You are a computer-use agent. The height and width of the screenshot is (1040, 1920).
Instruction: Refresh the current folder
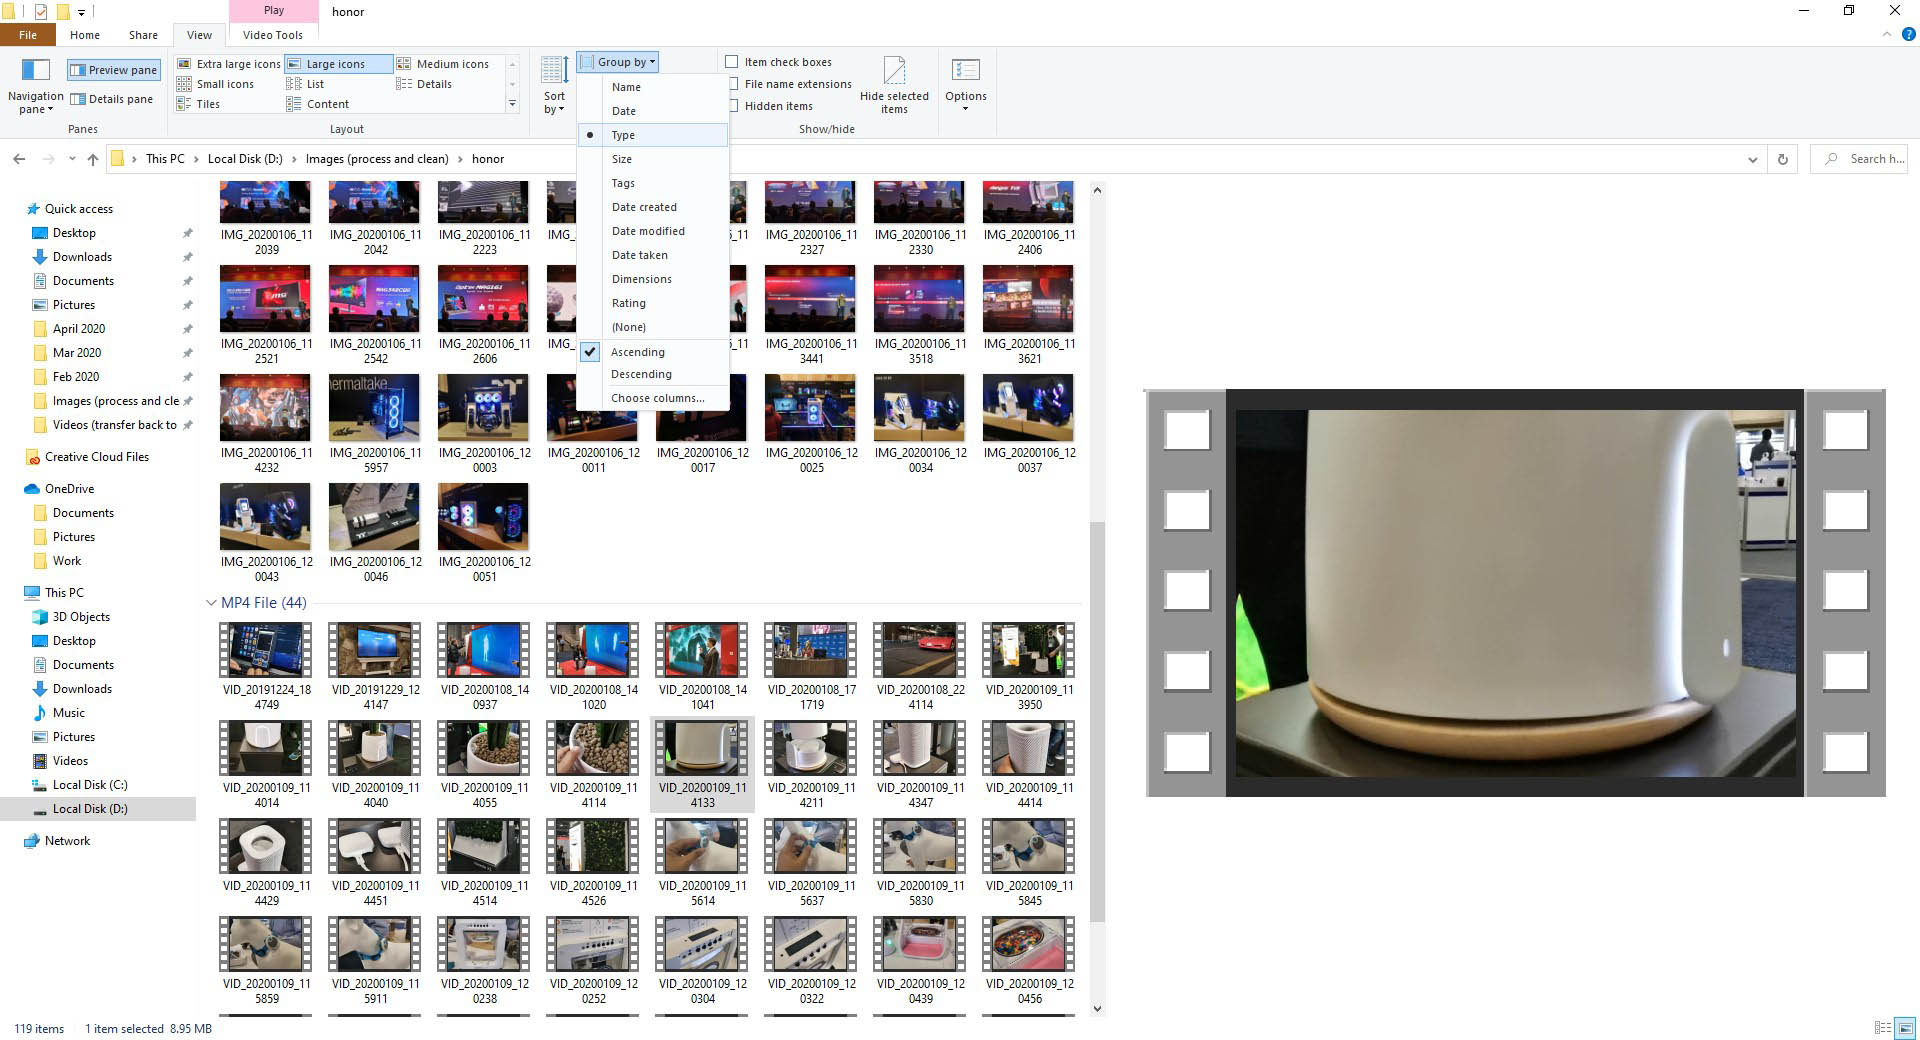(x=1782, y=159)
